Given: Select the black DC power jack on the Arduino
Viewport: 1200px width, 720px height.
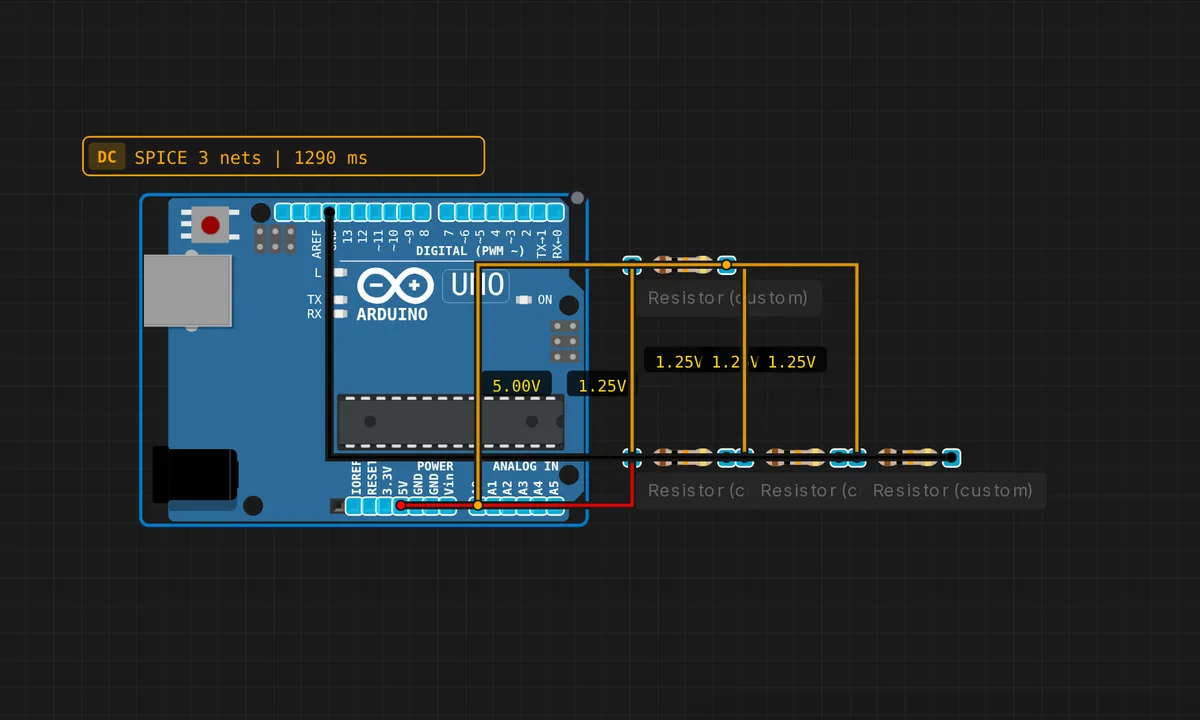Looking at the screenshot, I should 194,473.
